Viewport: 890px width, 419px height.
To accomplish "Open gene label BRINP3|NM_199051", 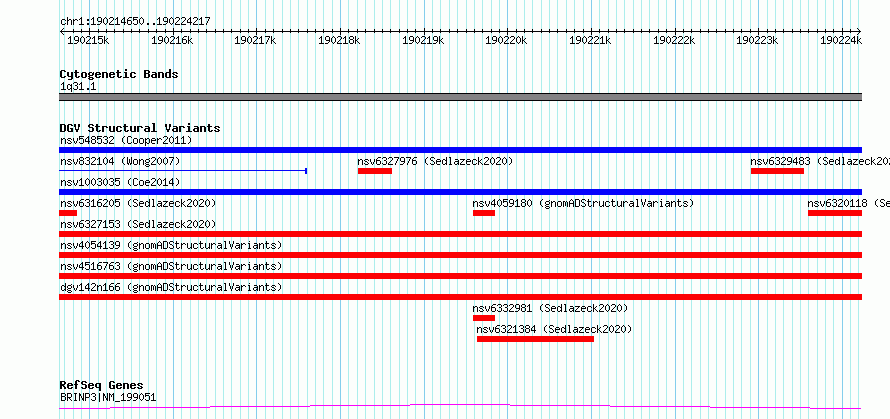I will pyautogui.click(x=108, y=397).
